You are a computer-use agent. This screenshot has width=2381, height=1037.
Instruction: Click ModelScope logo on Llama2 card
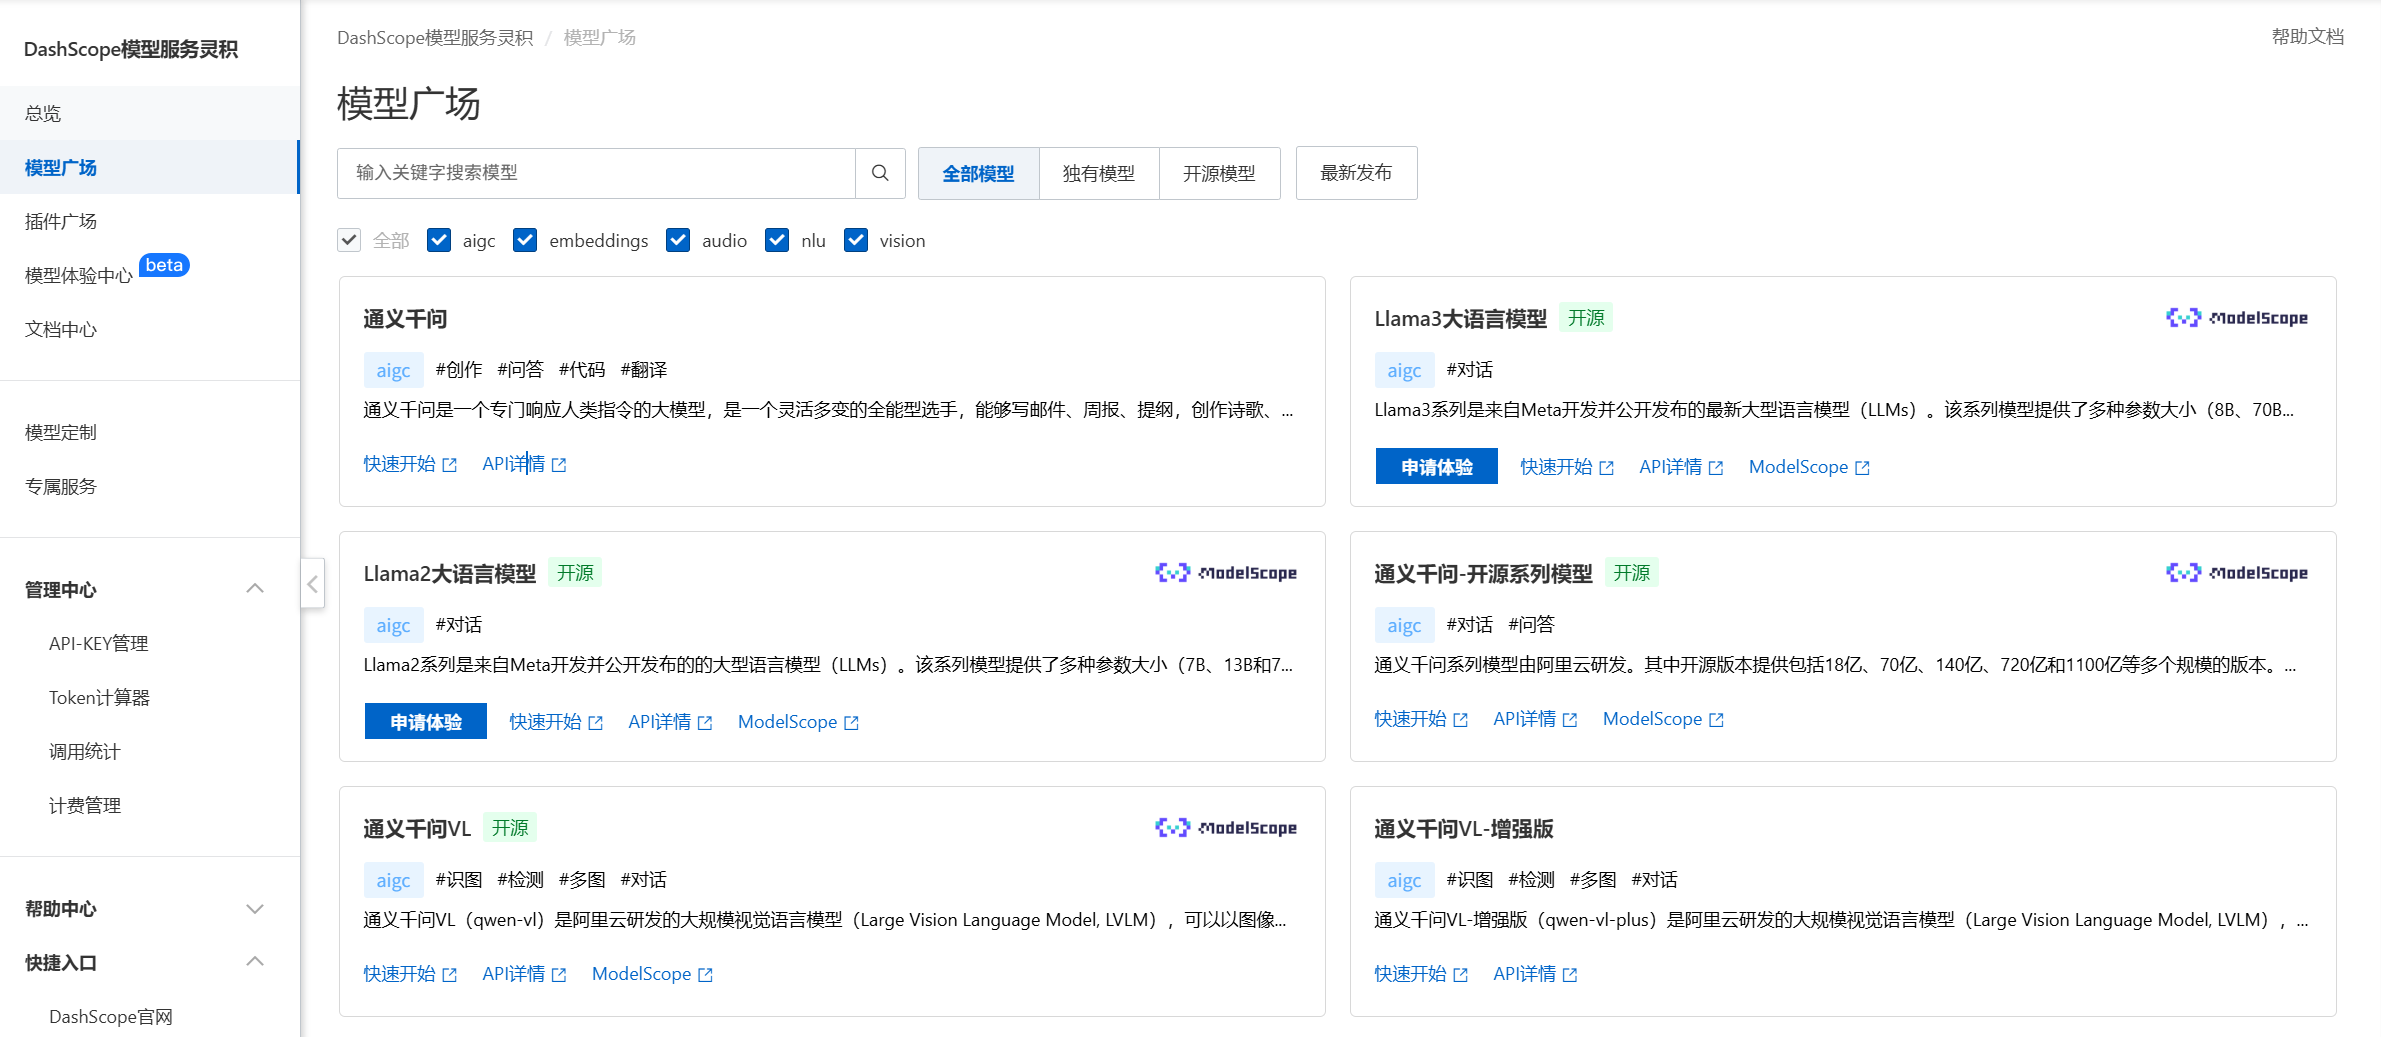1226,573
